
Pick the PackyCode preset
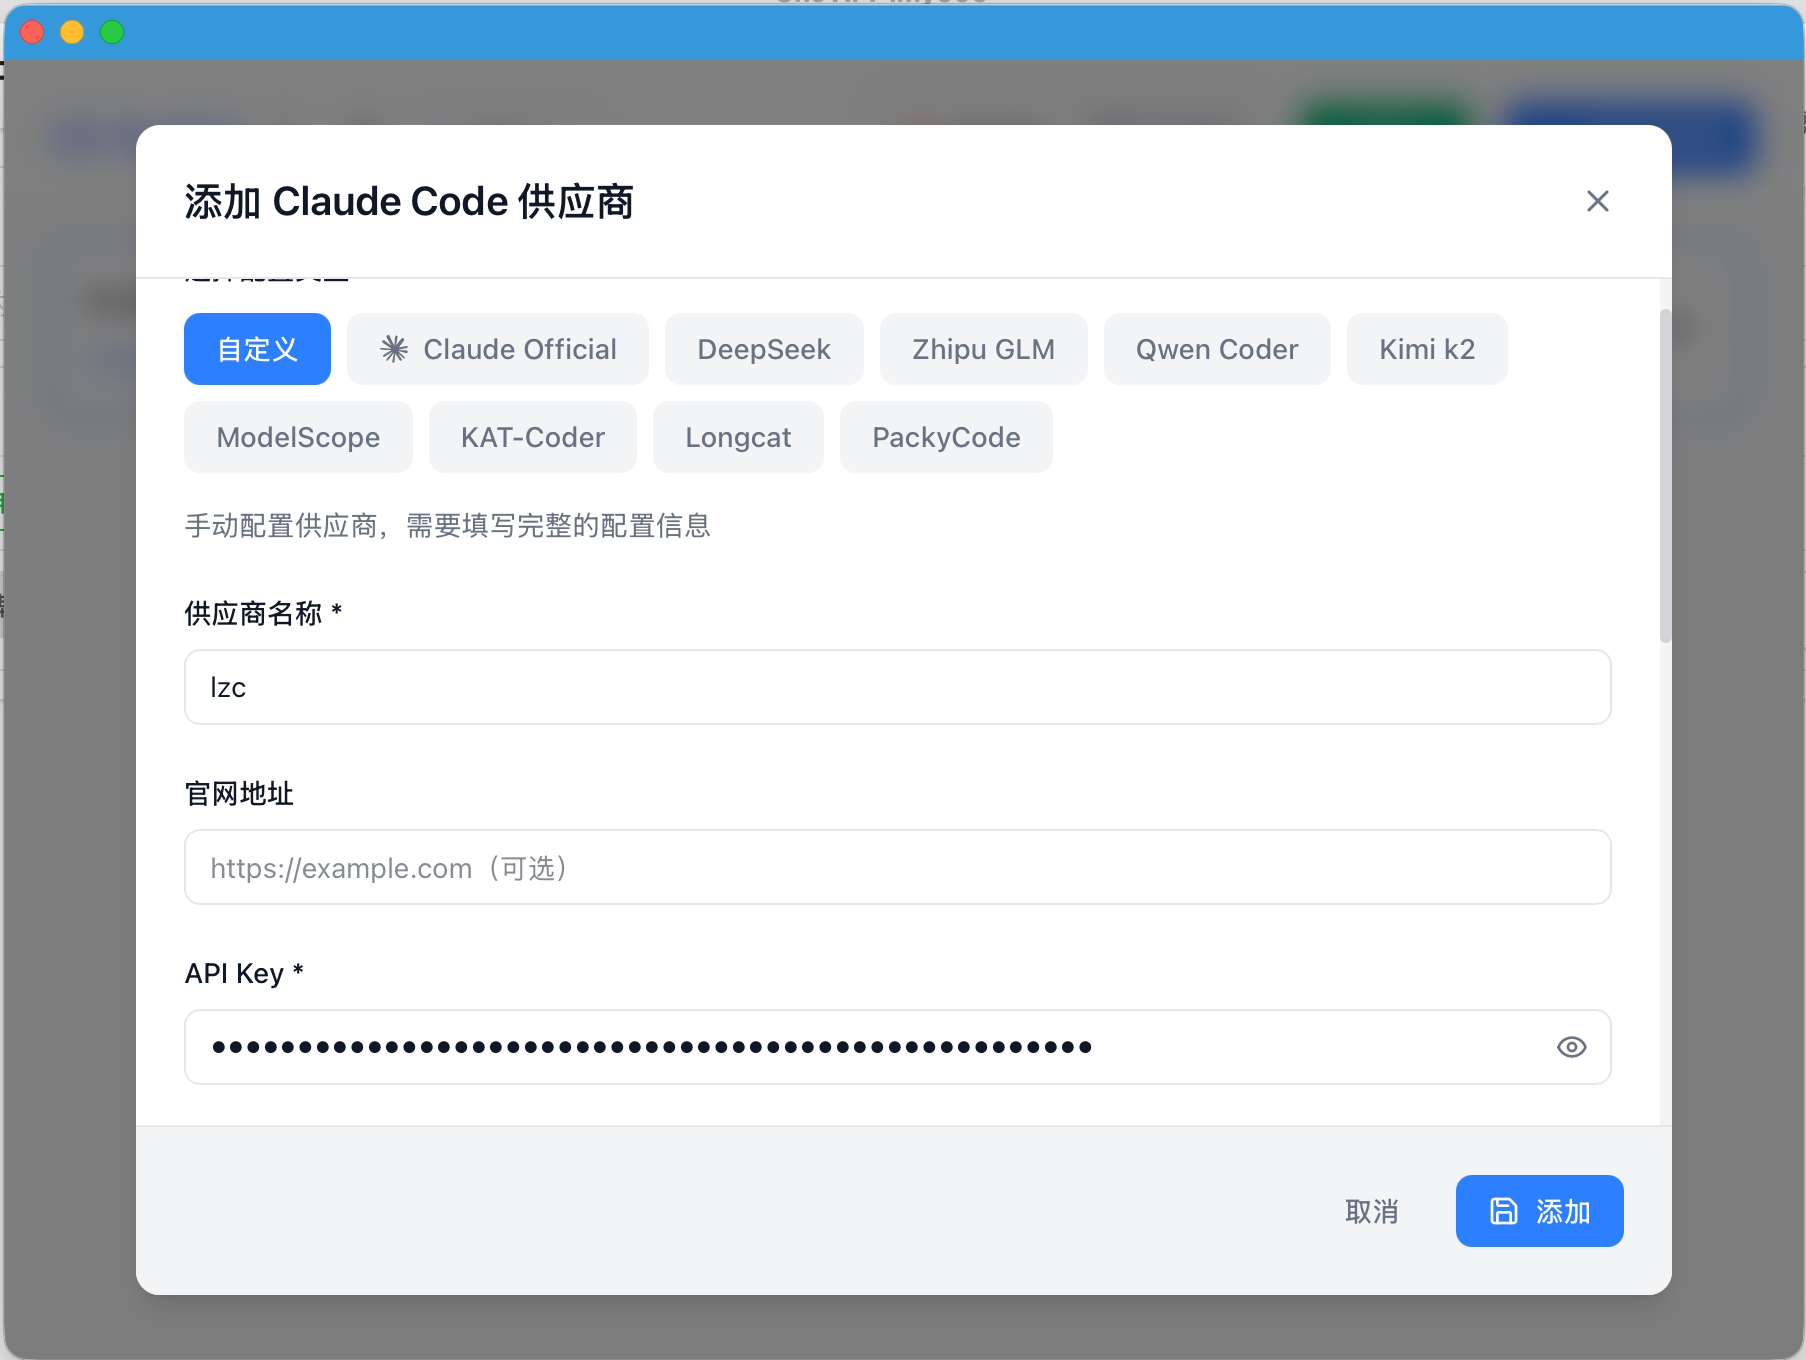pyautogui.click(x=946, y=437)
